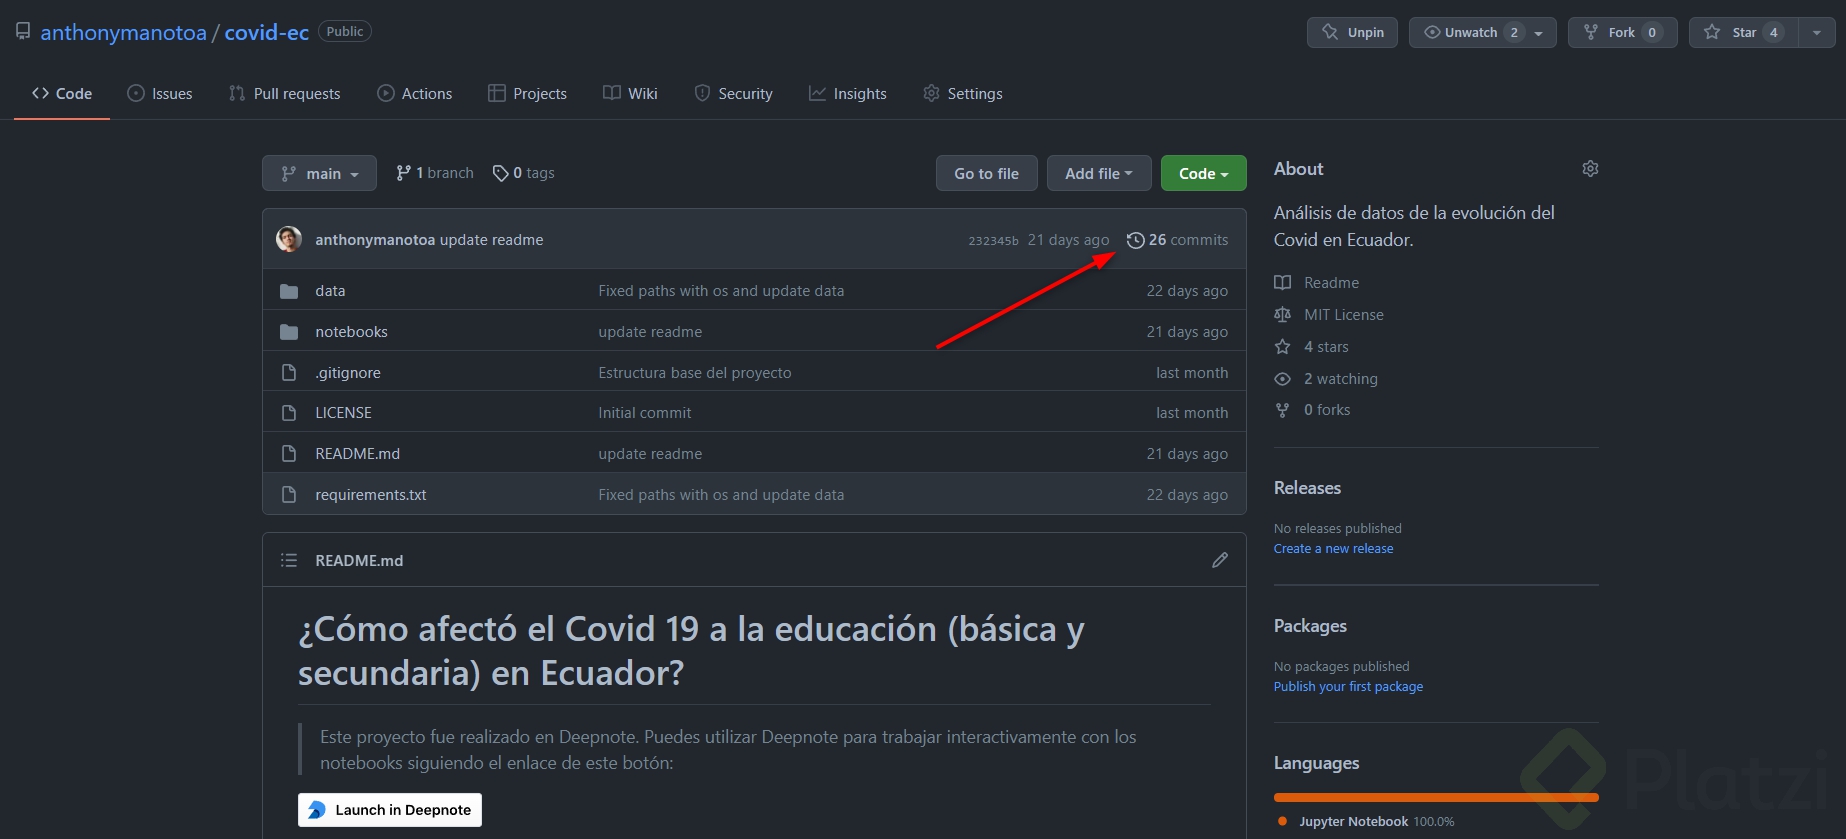Toggle Star on the repository

pyautogui.click(x=1743, y=32)
